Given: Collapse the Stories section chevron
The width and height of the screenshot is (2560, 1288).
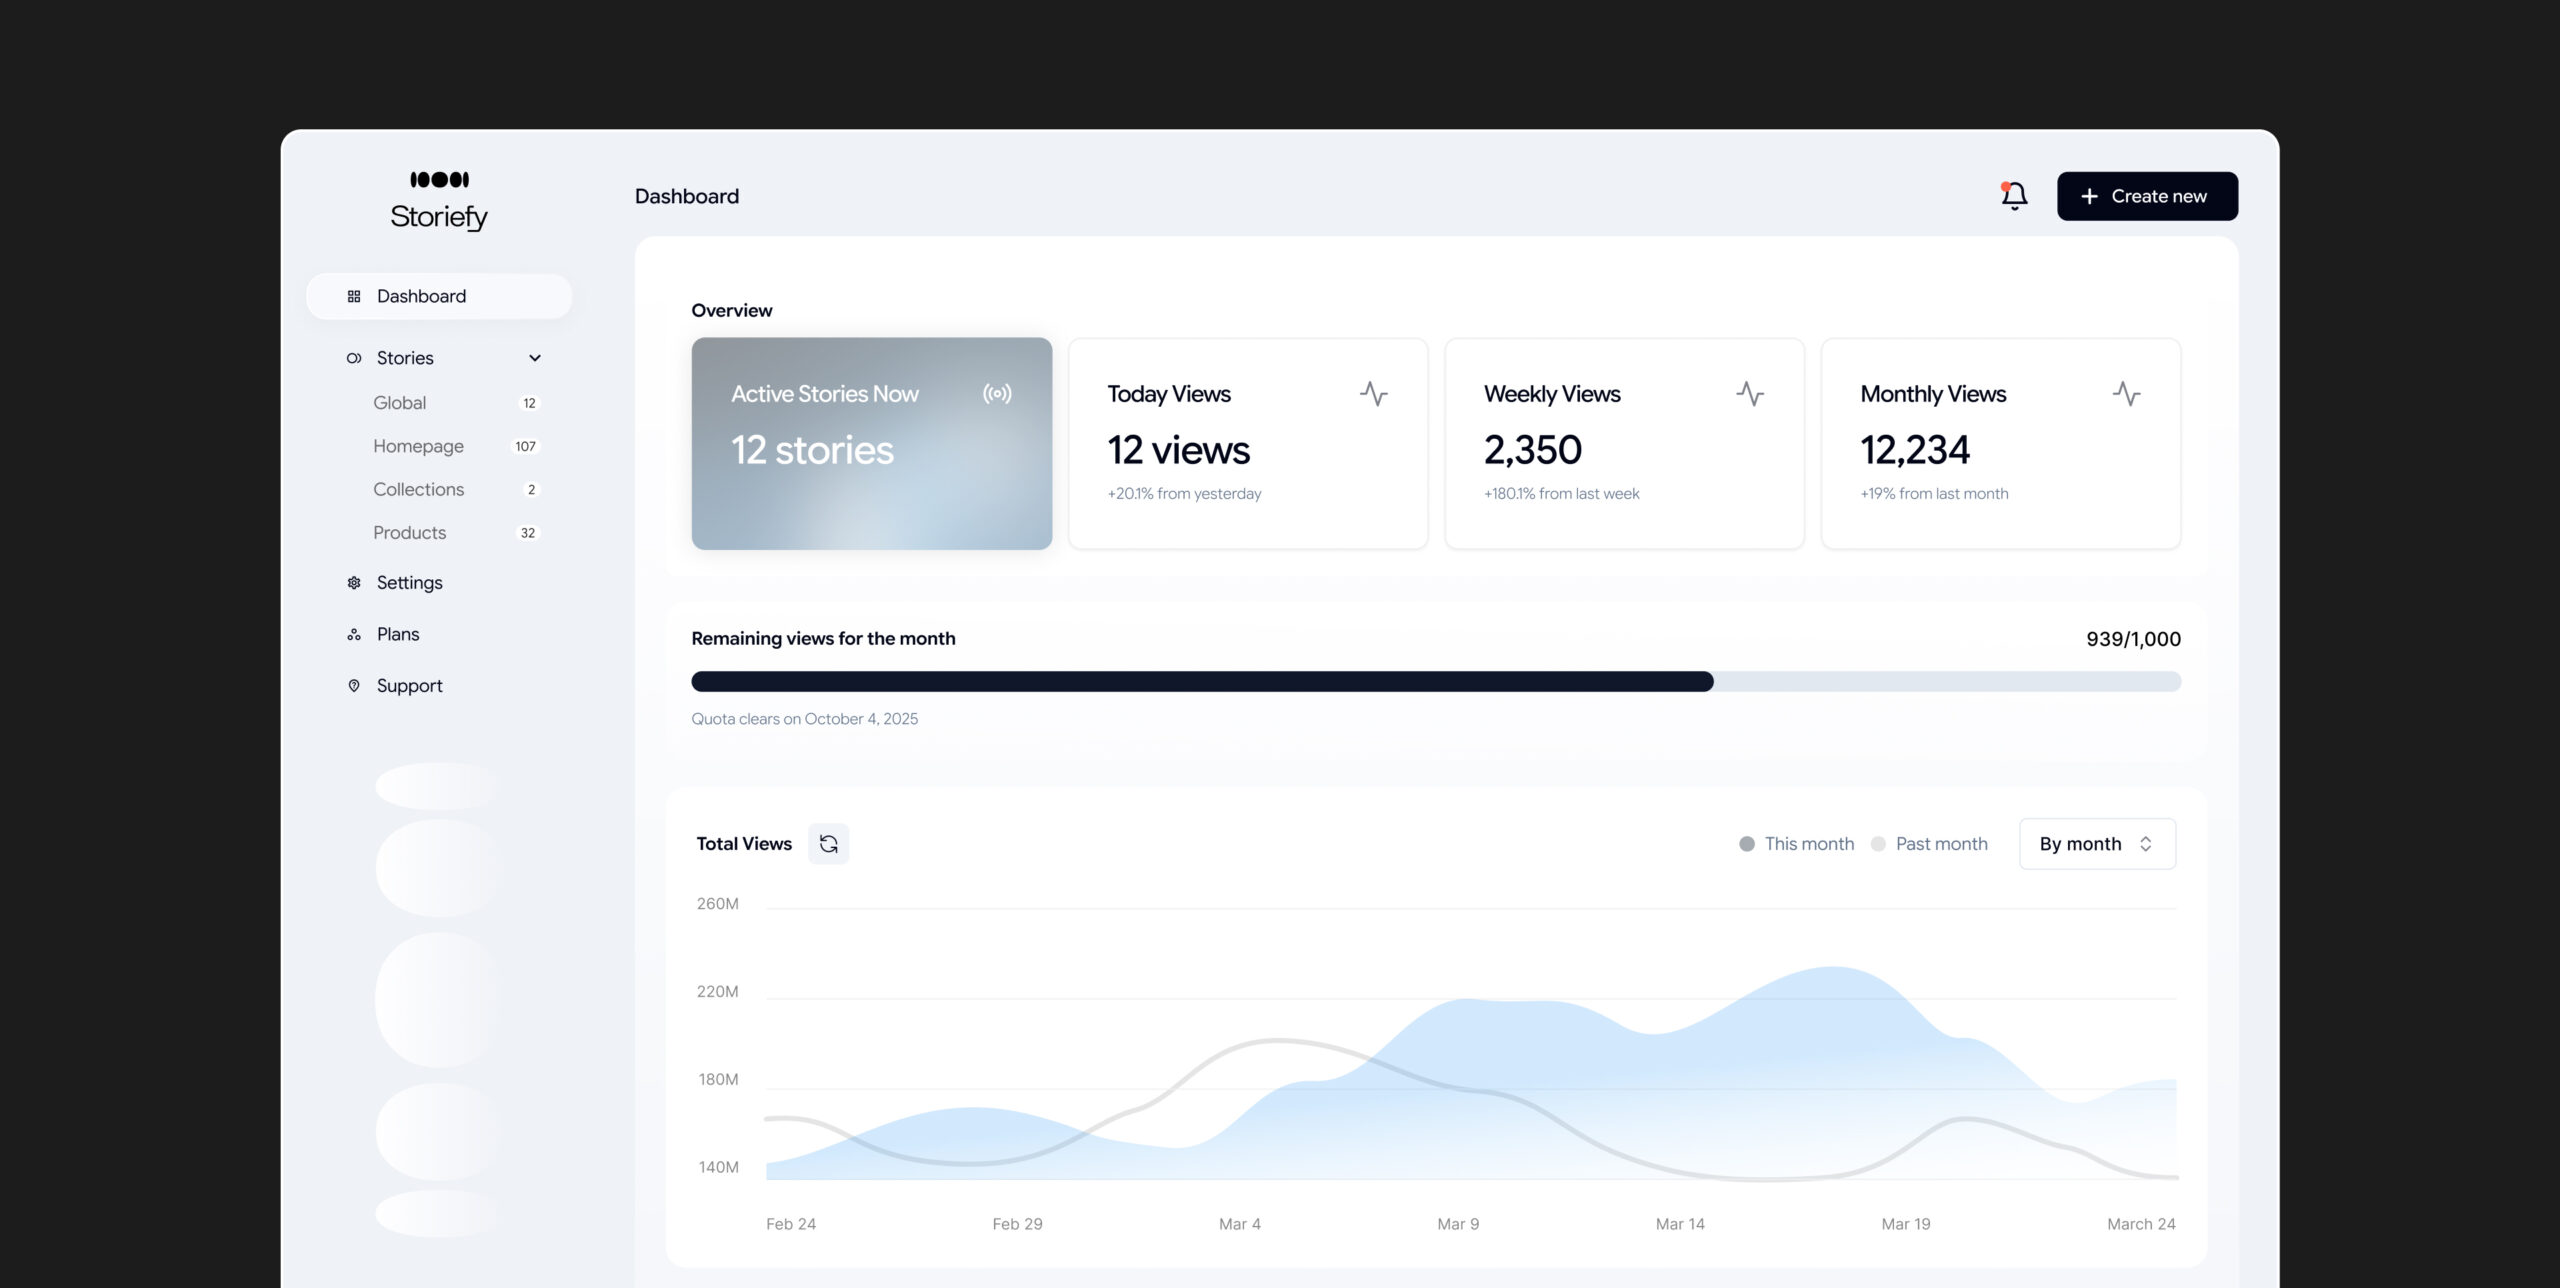Looking at the screenshot, I should 535,358.
